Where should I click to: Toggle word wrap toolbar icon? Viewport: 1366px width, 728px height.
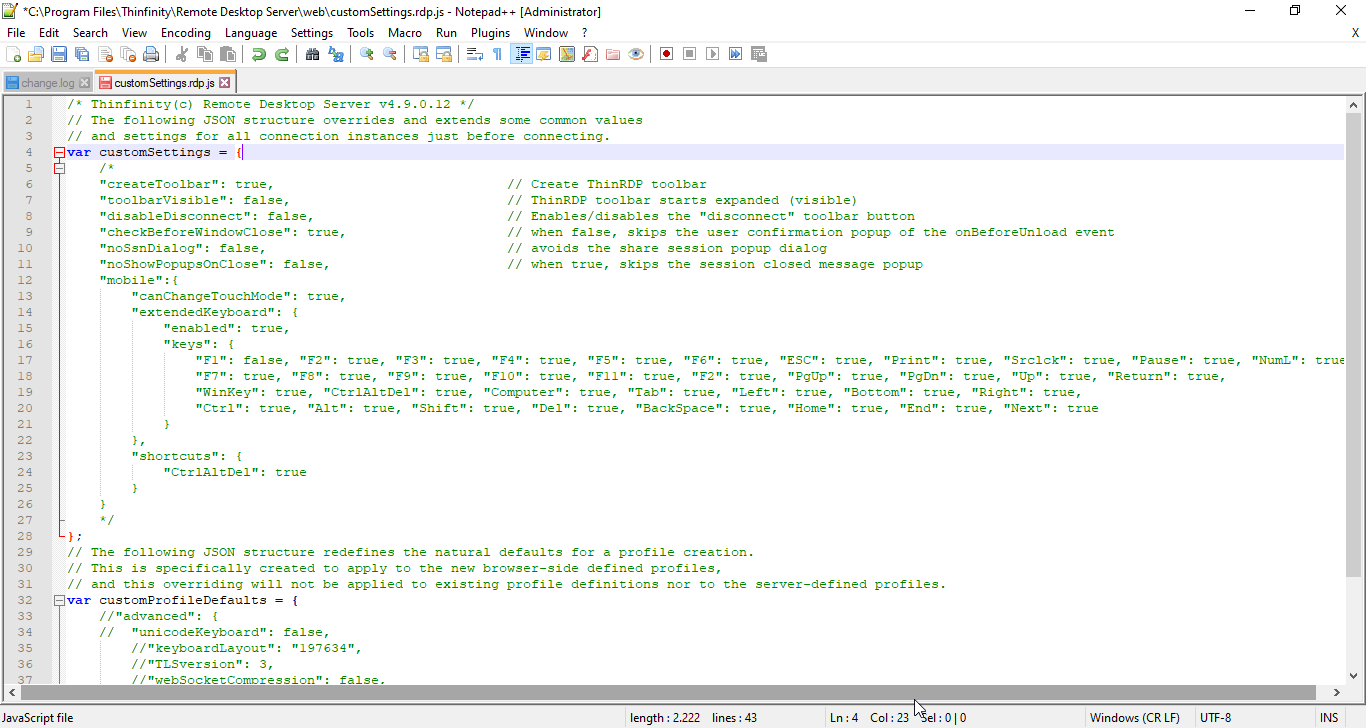pyautogui.click(x=475, y=54)
